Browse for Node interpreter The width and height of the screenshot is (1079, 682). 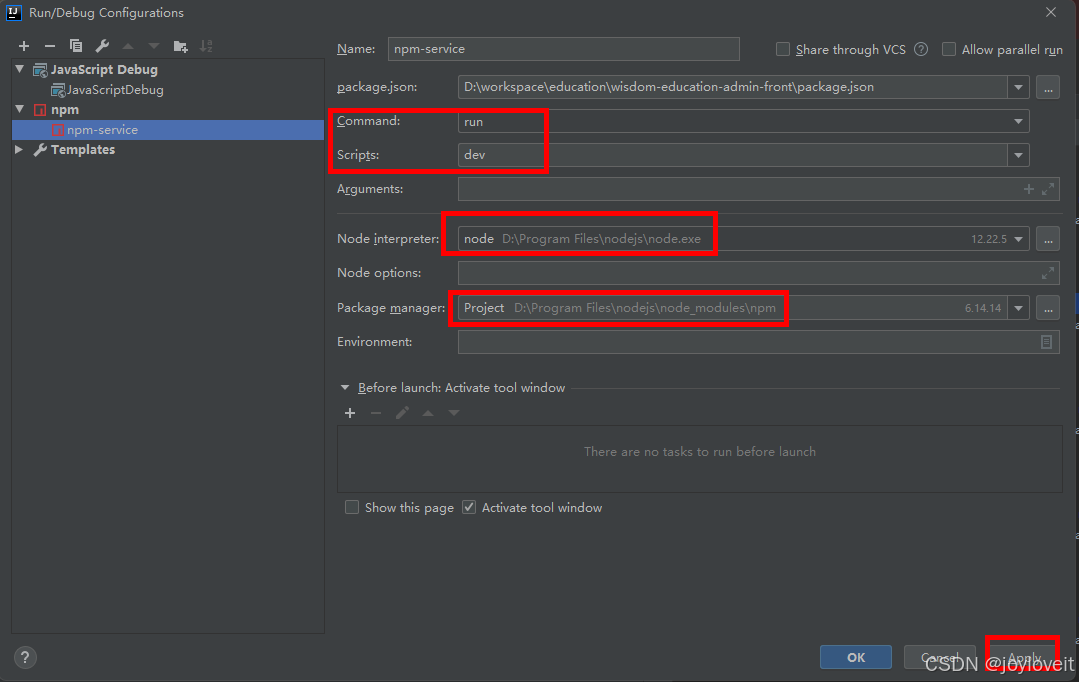pos(1047,239)
